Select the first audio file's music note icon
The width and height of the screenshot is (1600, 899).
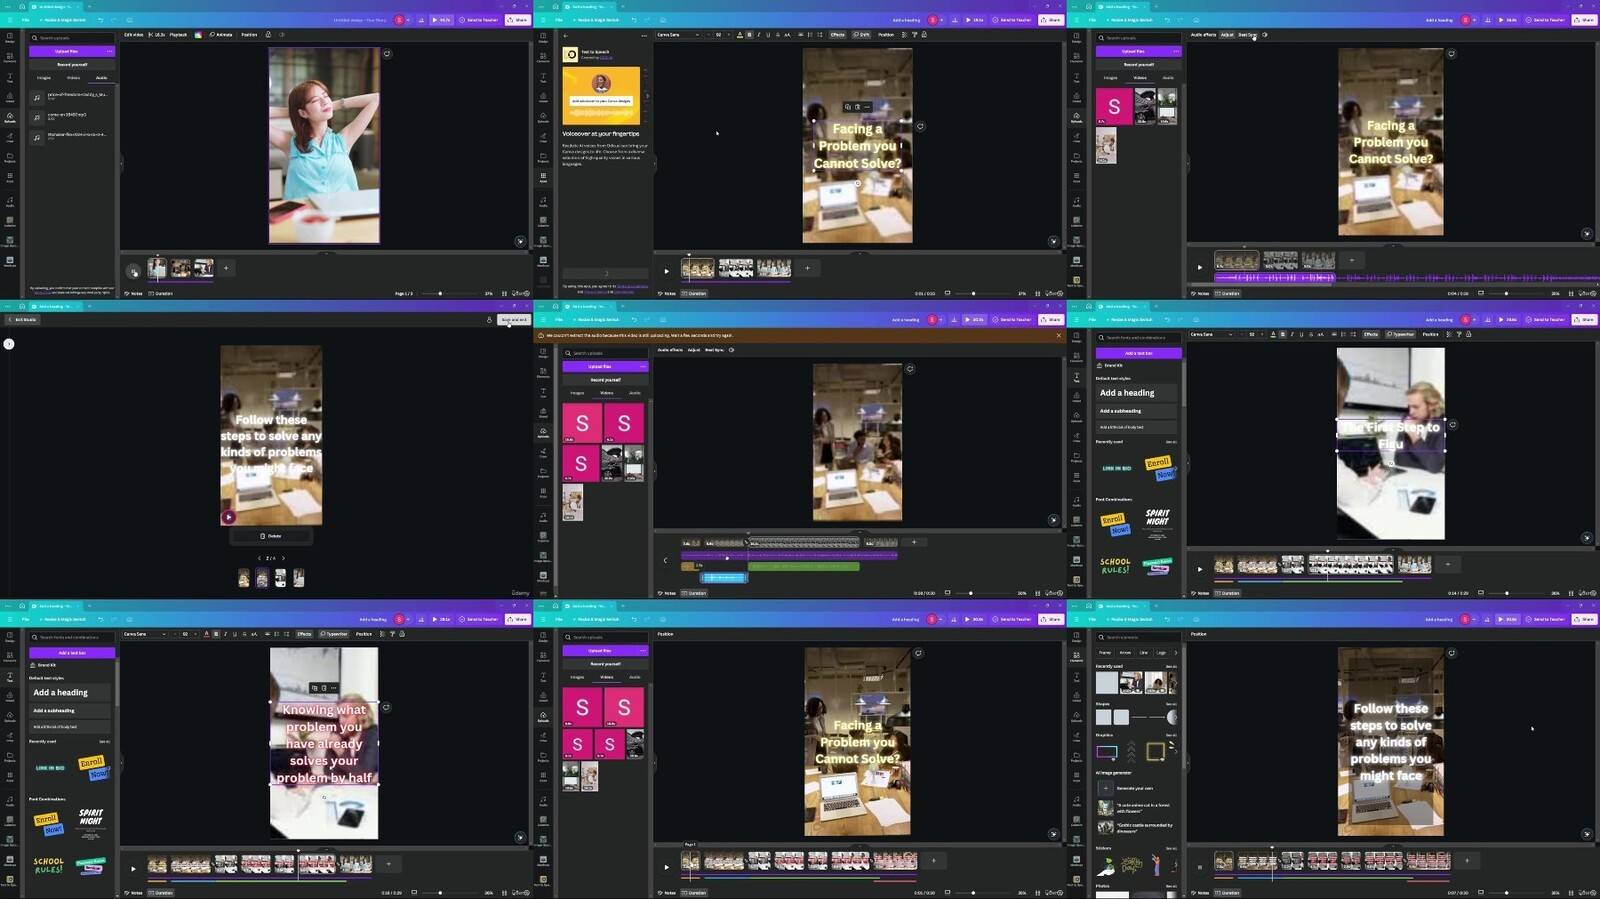tap(37, 97)
